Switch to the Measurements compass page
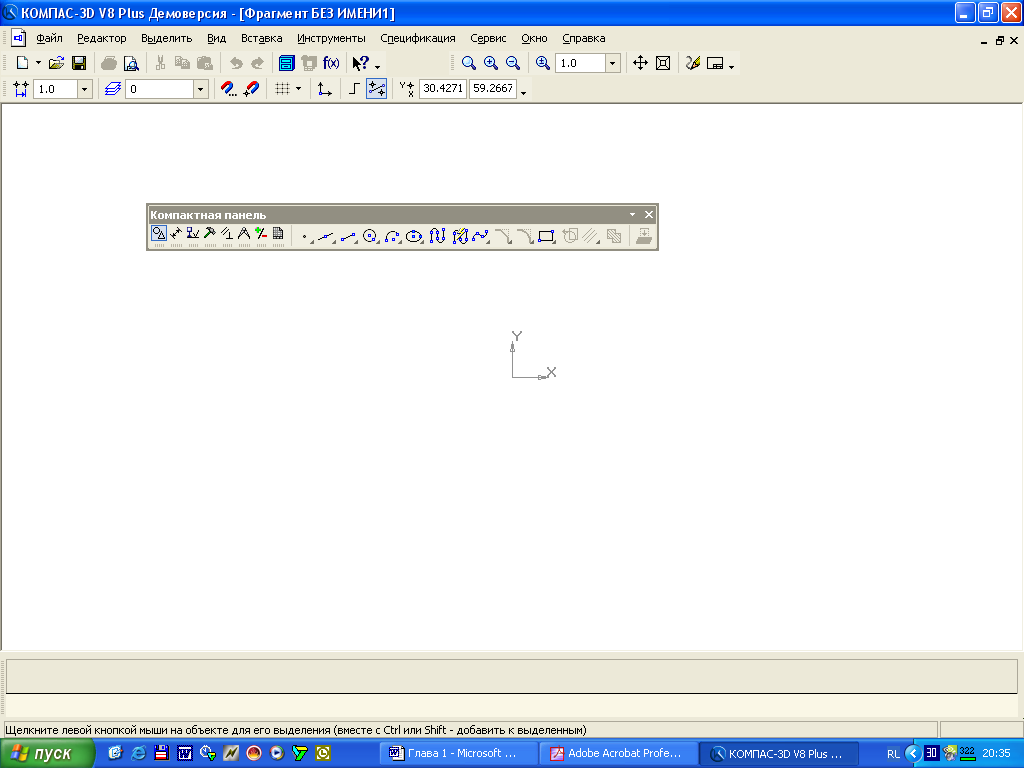Screen dimensions: 1024x768 click(244, 235)
